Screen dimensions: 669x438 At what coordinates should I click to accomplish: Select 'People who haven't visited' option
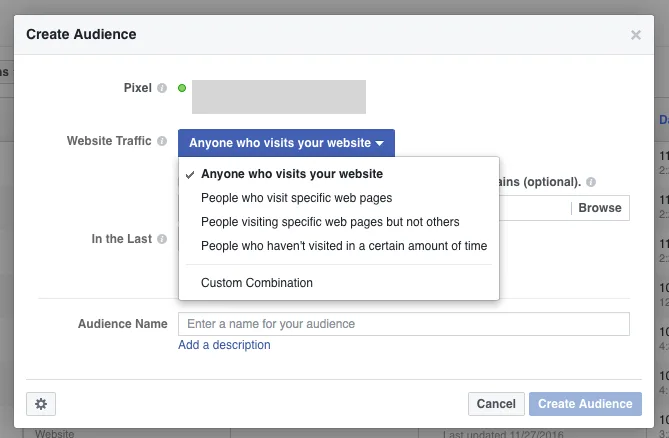(343, 246)
